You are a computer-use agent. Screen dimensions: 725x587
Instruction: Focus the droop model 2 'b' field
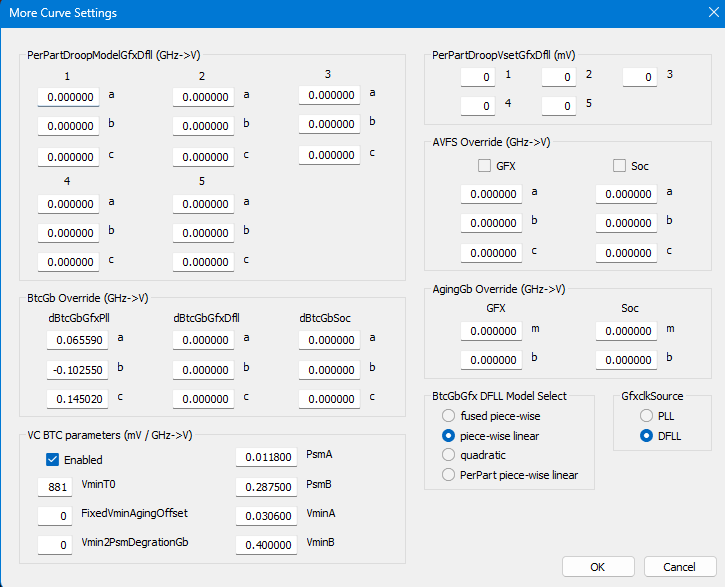tap(203, 126)
